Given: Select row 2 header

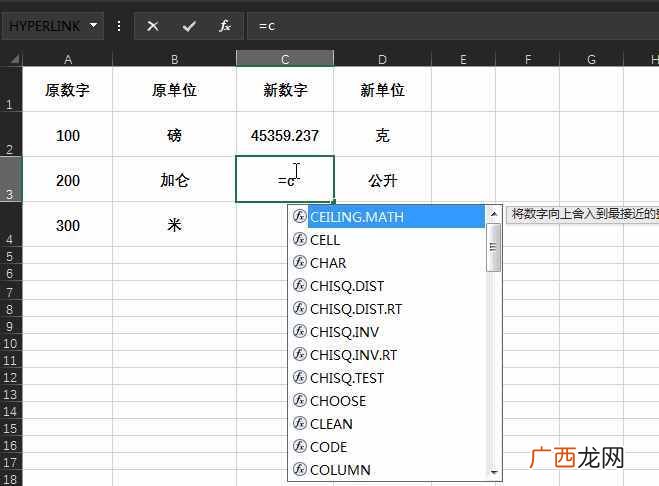Looking at the screenshot, I should click(x=11, y=134).
